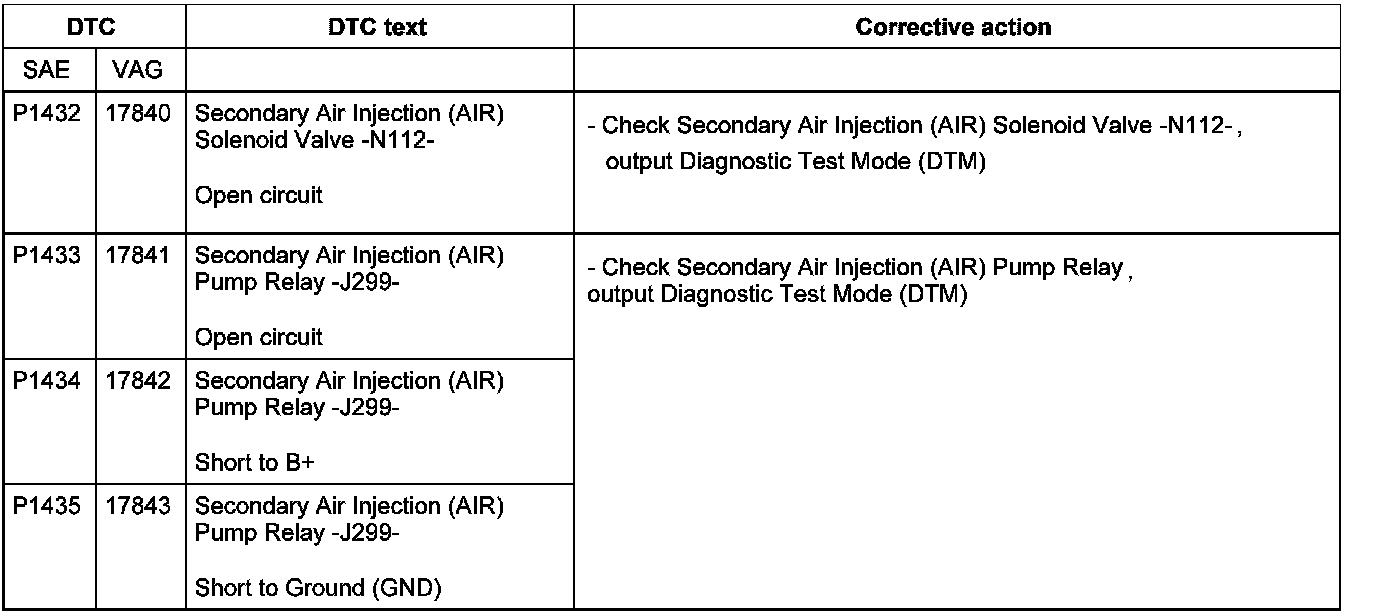Click the VAG subheader cell
1376x616 pixels.
[138, 70]
